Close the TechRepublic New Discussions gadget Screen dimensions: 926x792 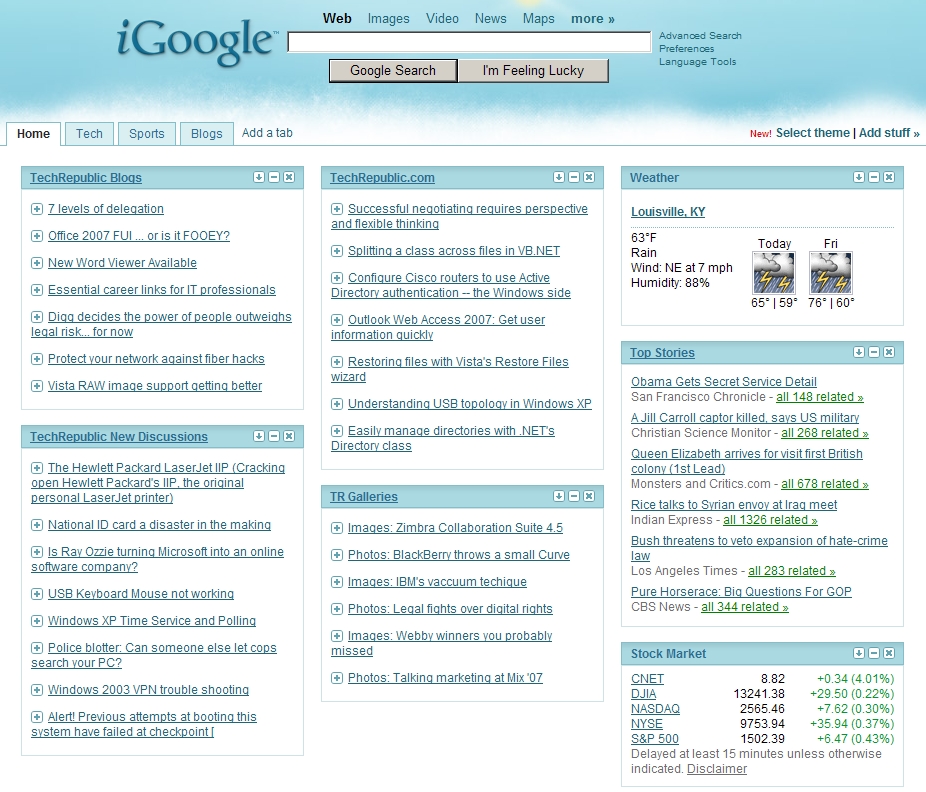click(x=289, y=436)
